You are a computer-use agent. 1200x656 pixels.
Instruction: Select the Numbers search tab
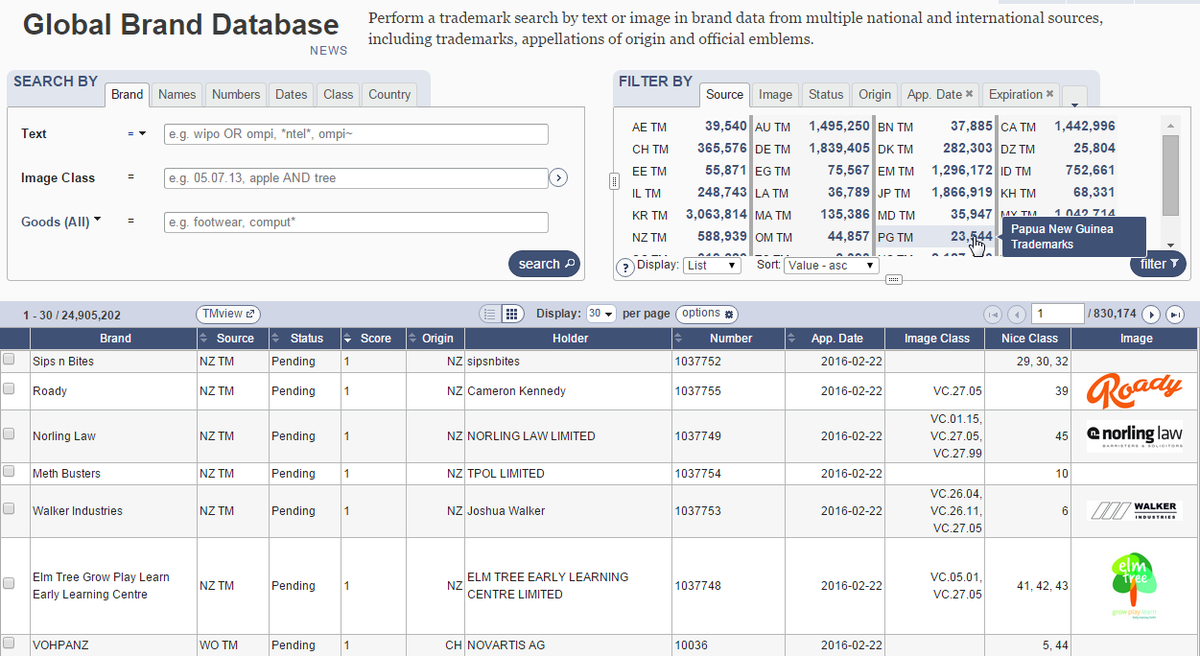coord(236,94)
